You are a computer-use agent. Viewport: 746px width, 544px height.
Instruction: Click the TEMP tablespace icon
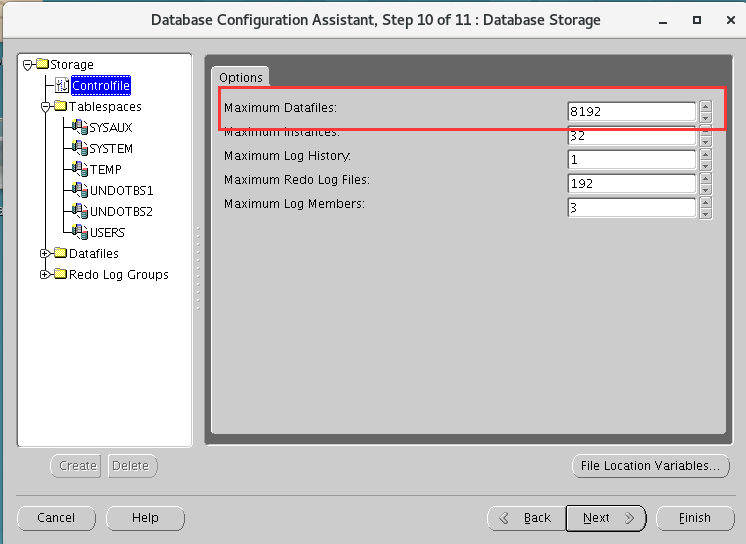point(80,170)
